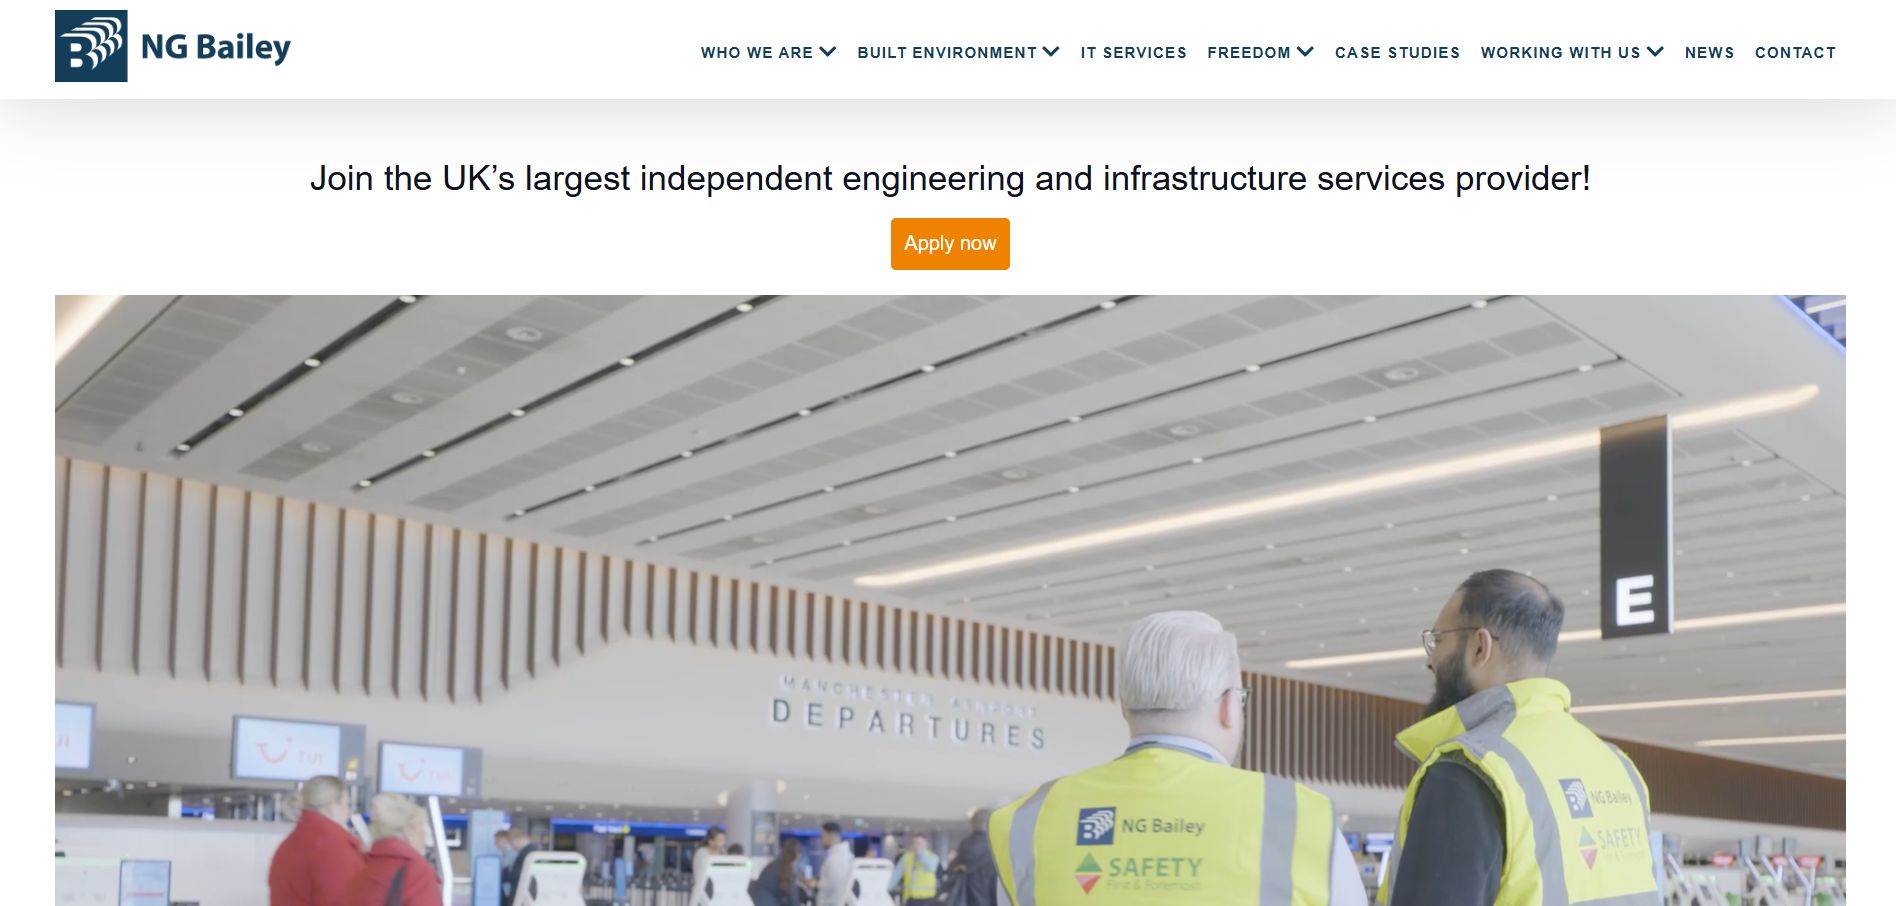Viewport: 1896px width, 906px height.
Task: Go to IT Services page
Action: point(1133,53)
